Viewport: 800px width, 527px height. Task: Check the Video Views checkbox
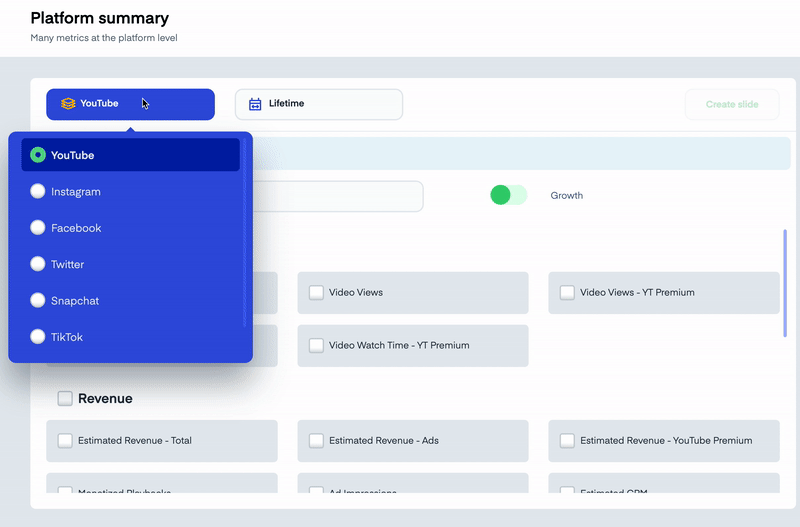(316, 292)
